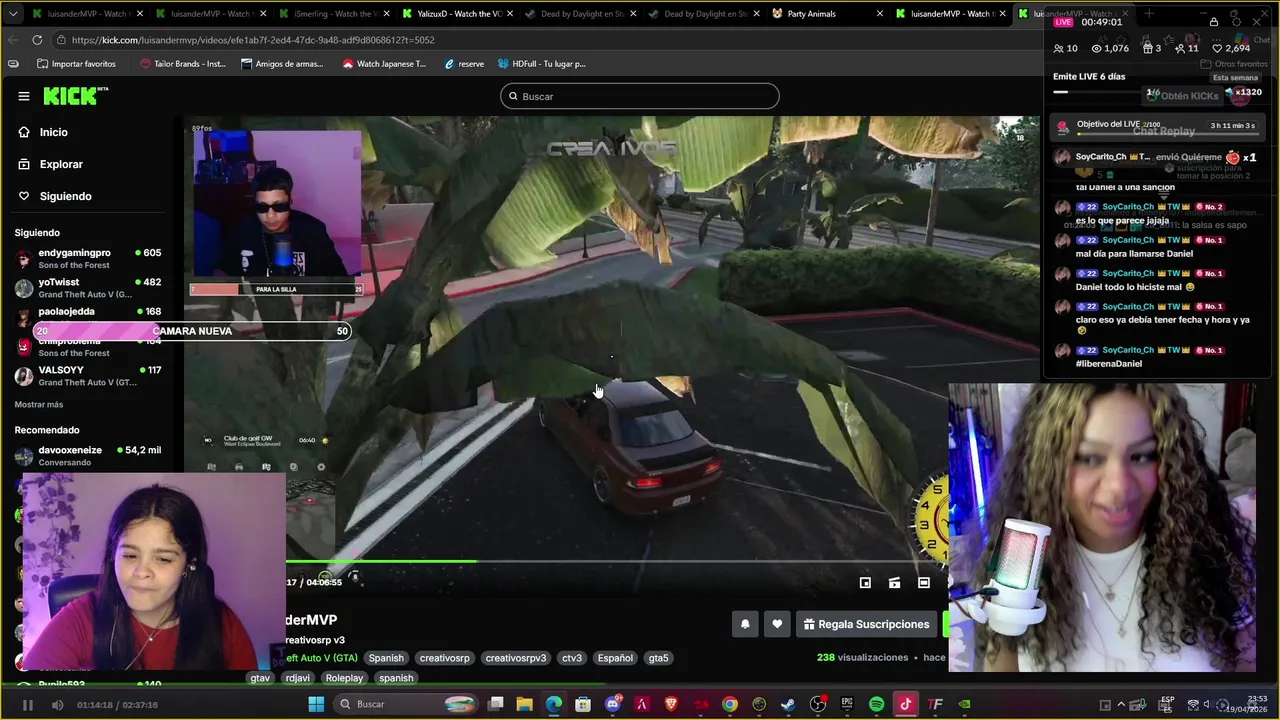Open Epic Games from taskbar
The height and width of the screenshot is (720, 1280).
tap(847, 704)
